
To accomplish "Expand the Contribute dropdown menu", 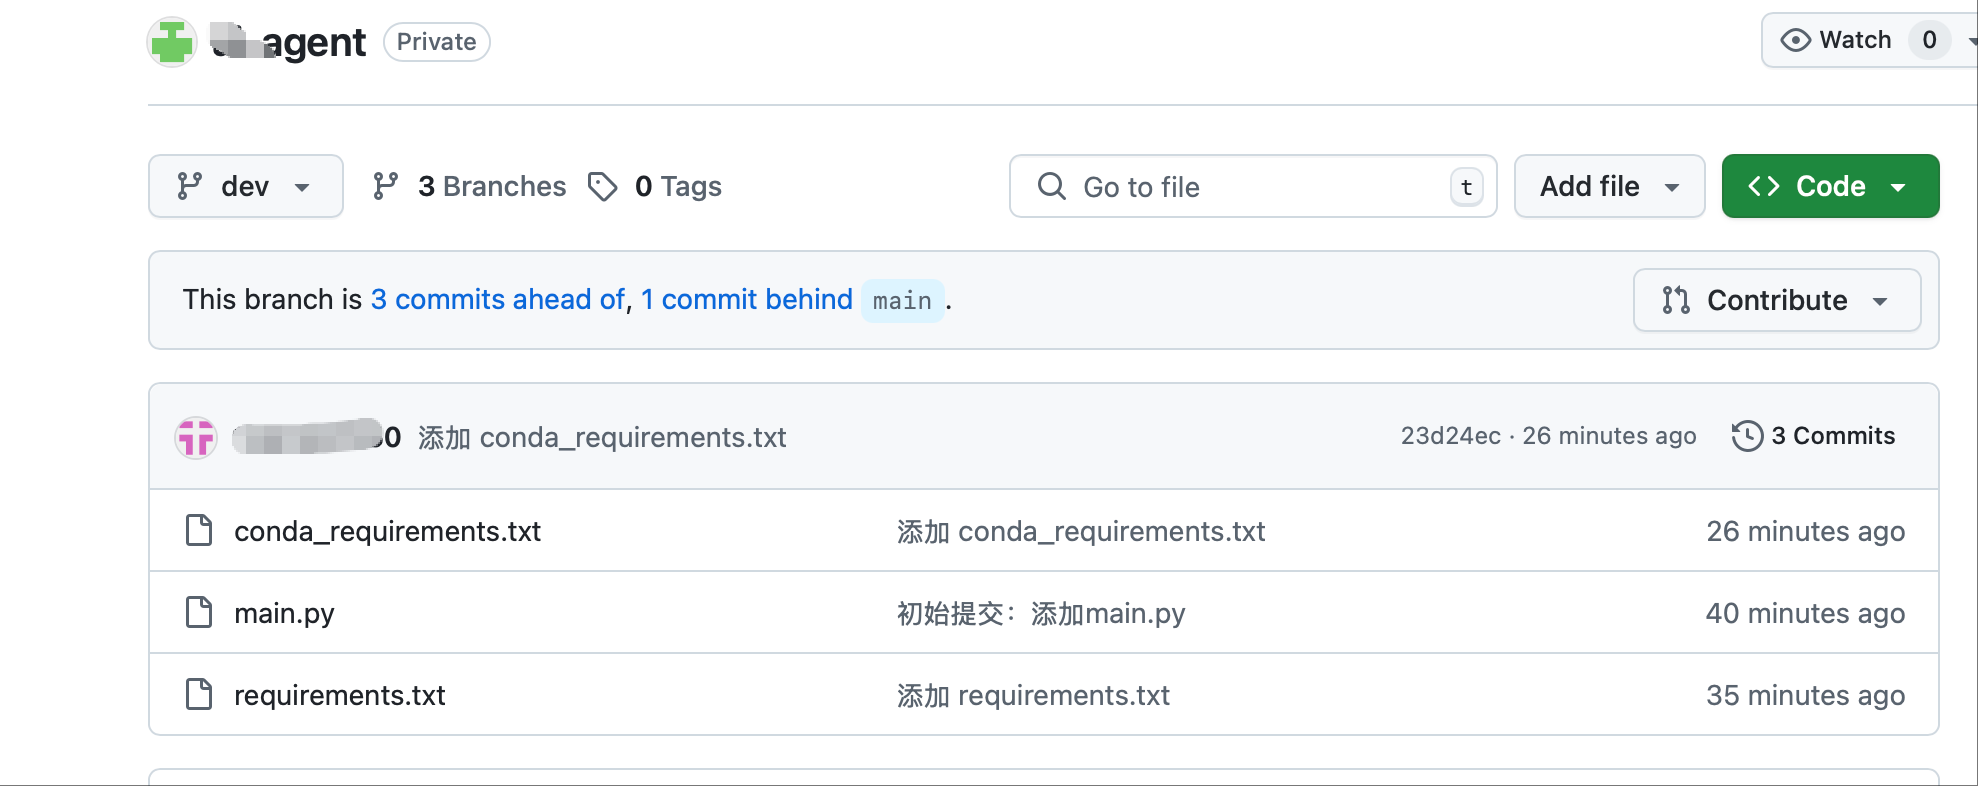I will click(x=1776, y=300).
